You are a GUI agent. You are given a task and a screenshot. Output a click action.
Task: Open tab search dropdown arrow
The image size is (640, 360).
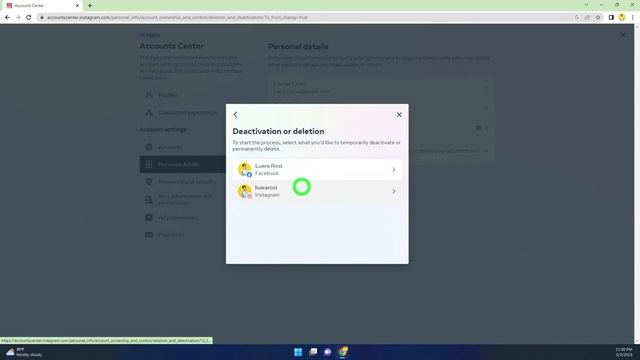click(x=586, y=5)
